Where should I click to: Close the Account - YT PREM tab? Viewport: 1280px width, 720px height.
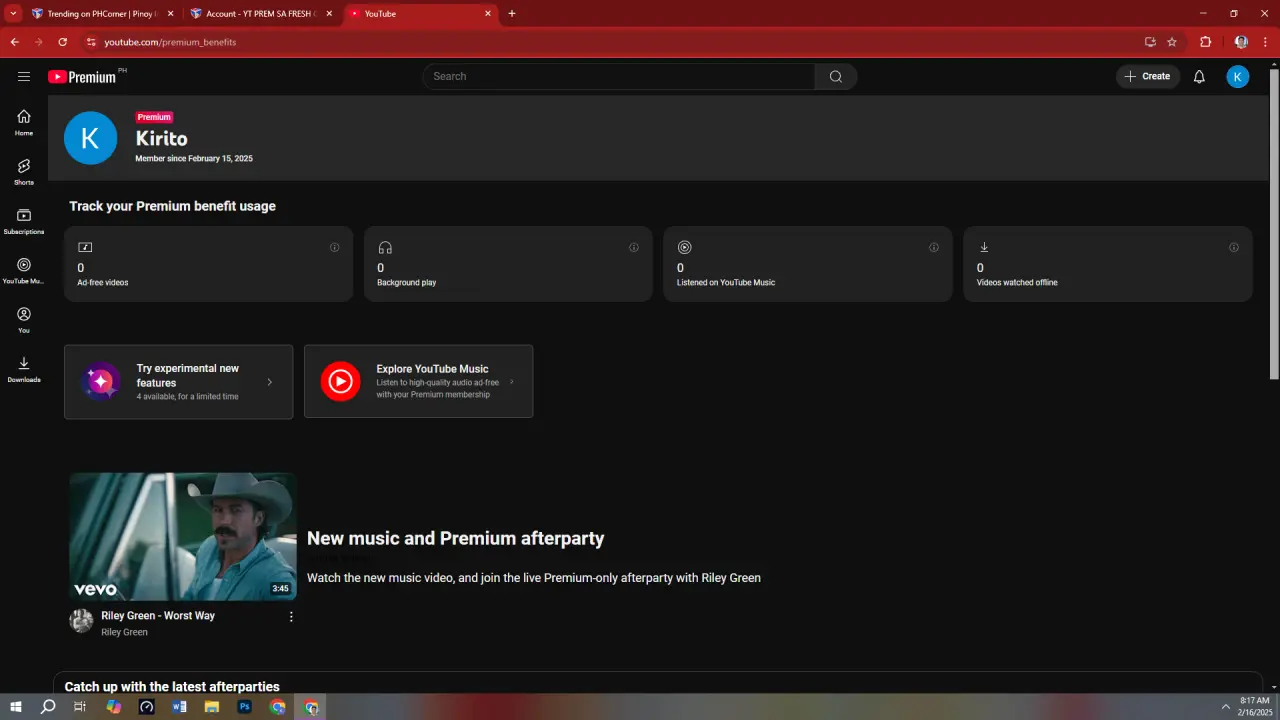point(329,14)
